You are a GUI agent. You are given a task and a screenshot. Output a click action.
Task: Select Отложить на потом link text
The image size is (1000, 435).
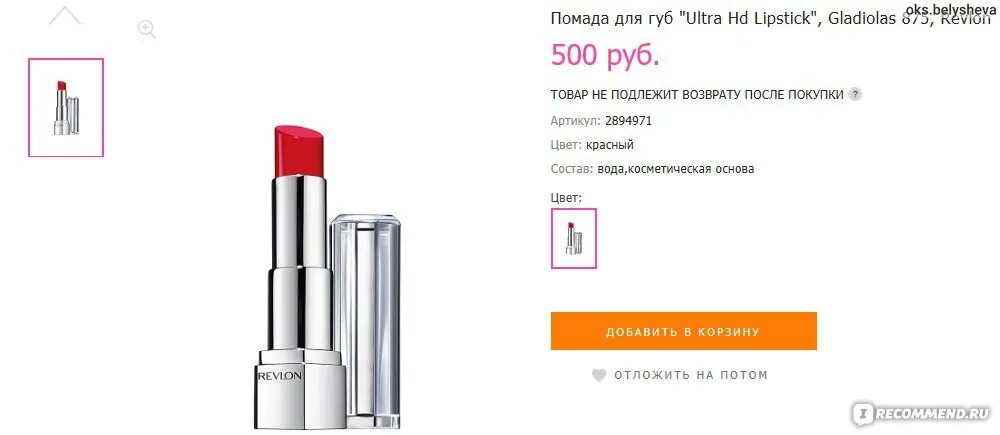tap(691, 375)
